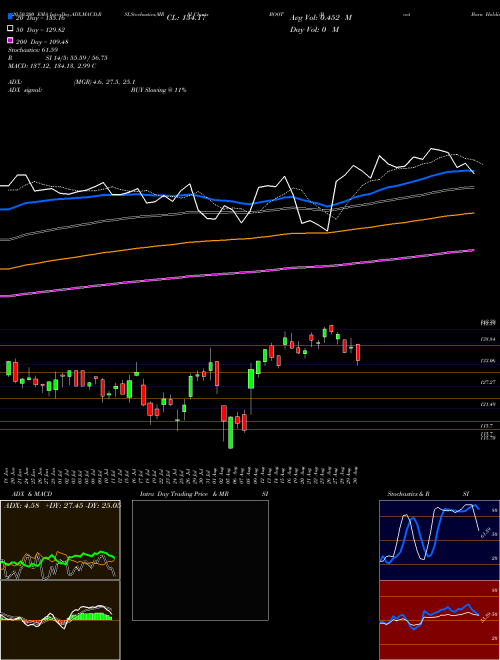Click the blue 20 Day legend swatch
Viewport: 500px width, 660px height.
(x=10, y=17)
